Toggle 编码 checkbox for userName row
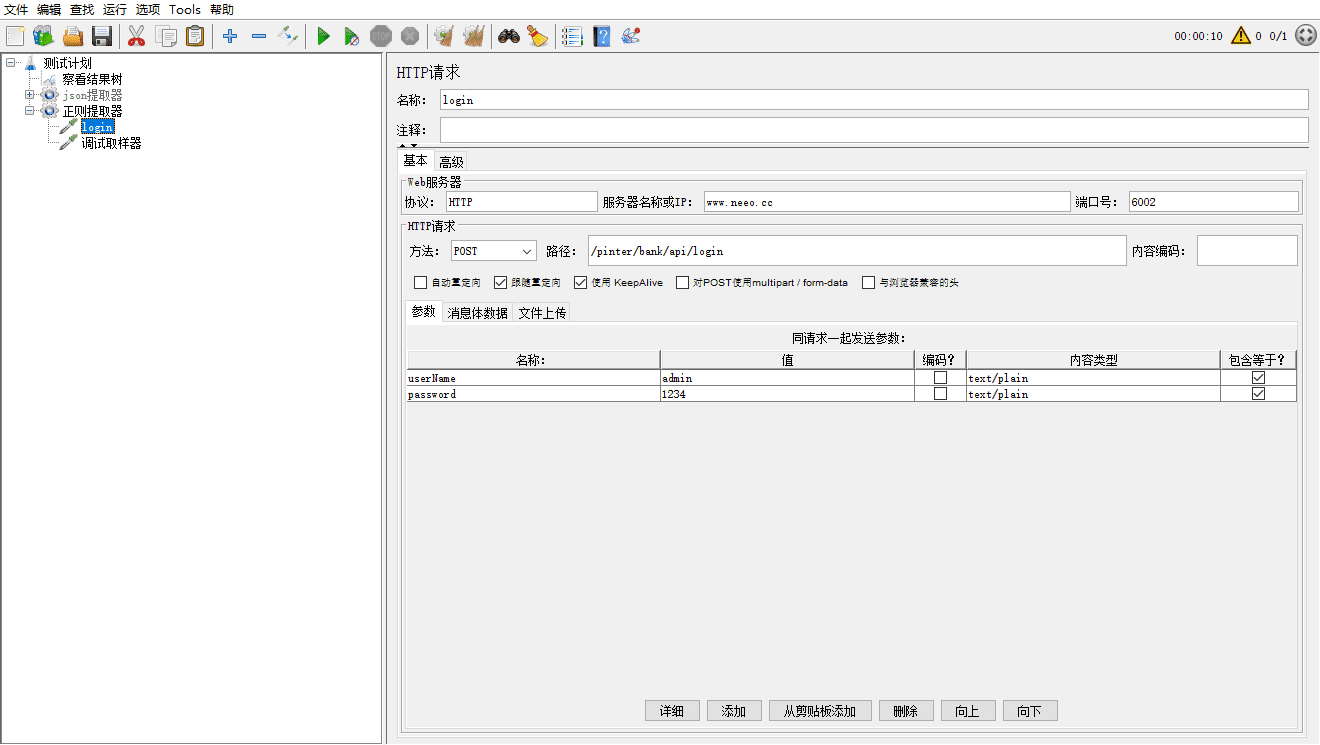 click(940, 378)
